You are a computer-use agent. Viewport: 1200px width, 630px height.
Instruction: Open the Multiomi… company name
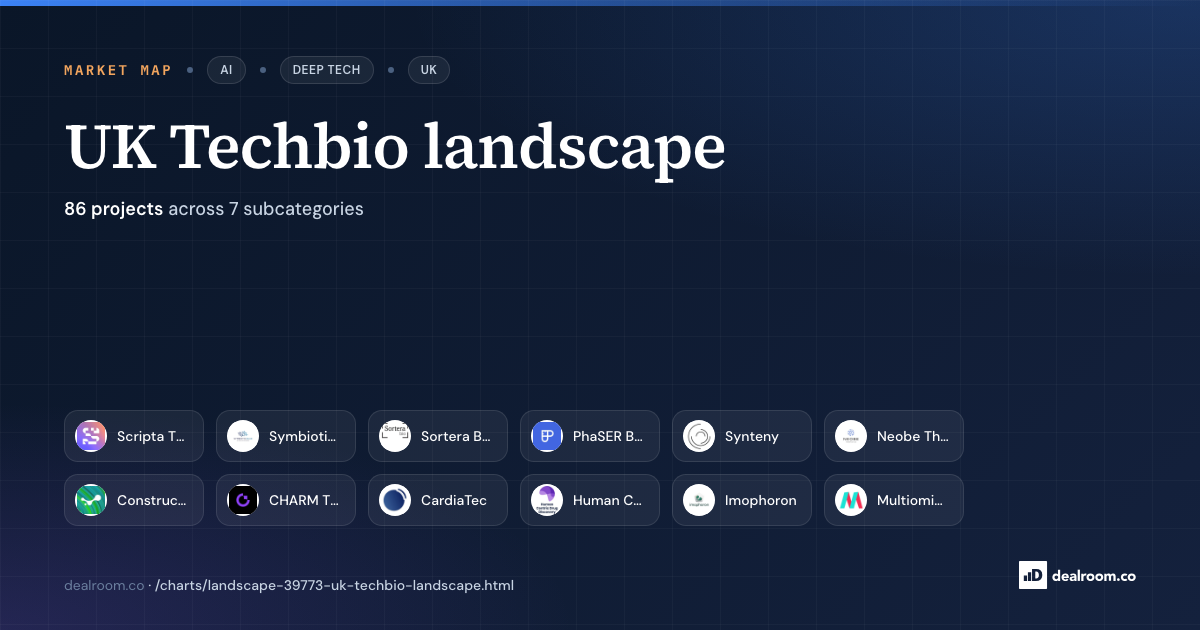pos(910,500)
